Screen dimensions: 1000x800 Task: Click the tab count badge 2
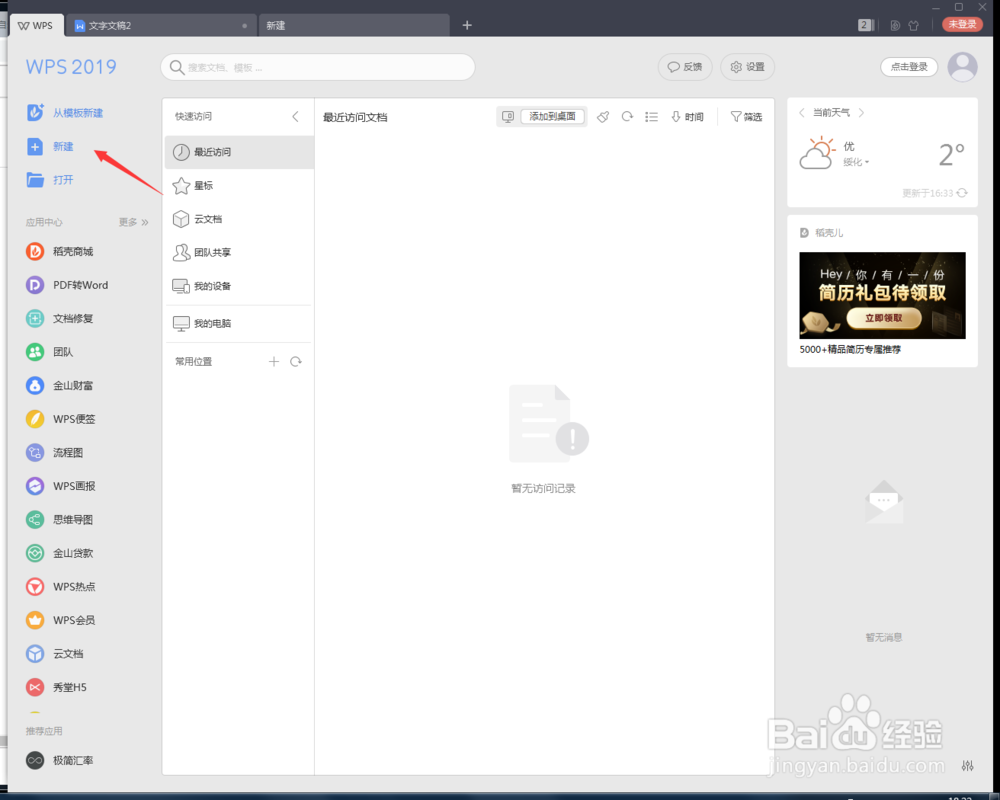point(865,26)
